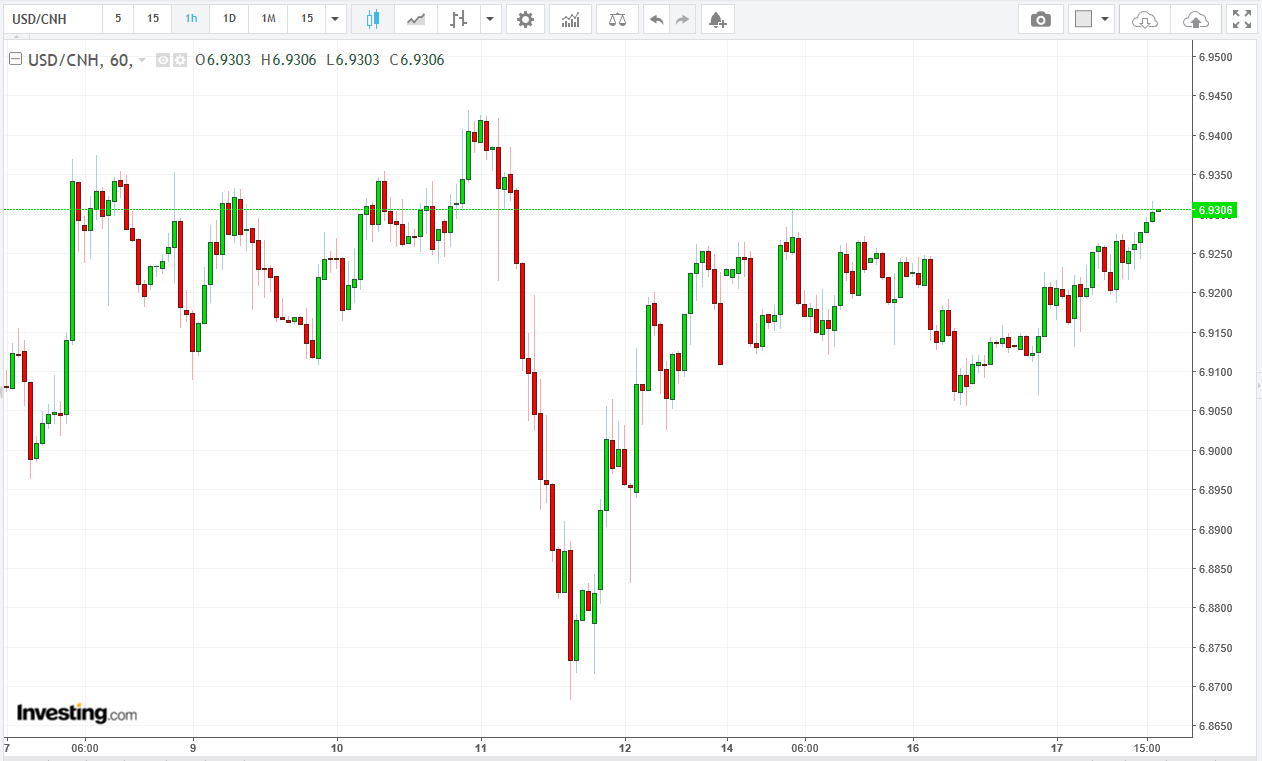Click the H6.9306 high value

click(x=288, y=60)
